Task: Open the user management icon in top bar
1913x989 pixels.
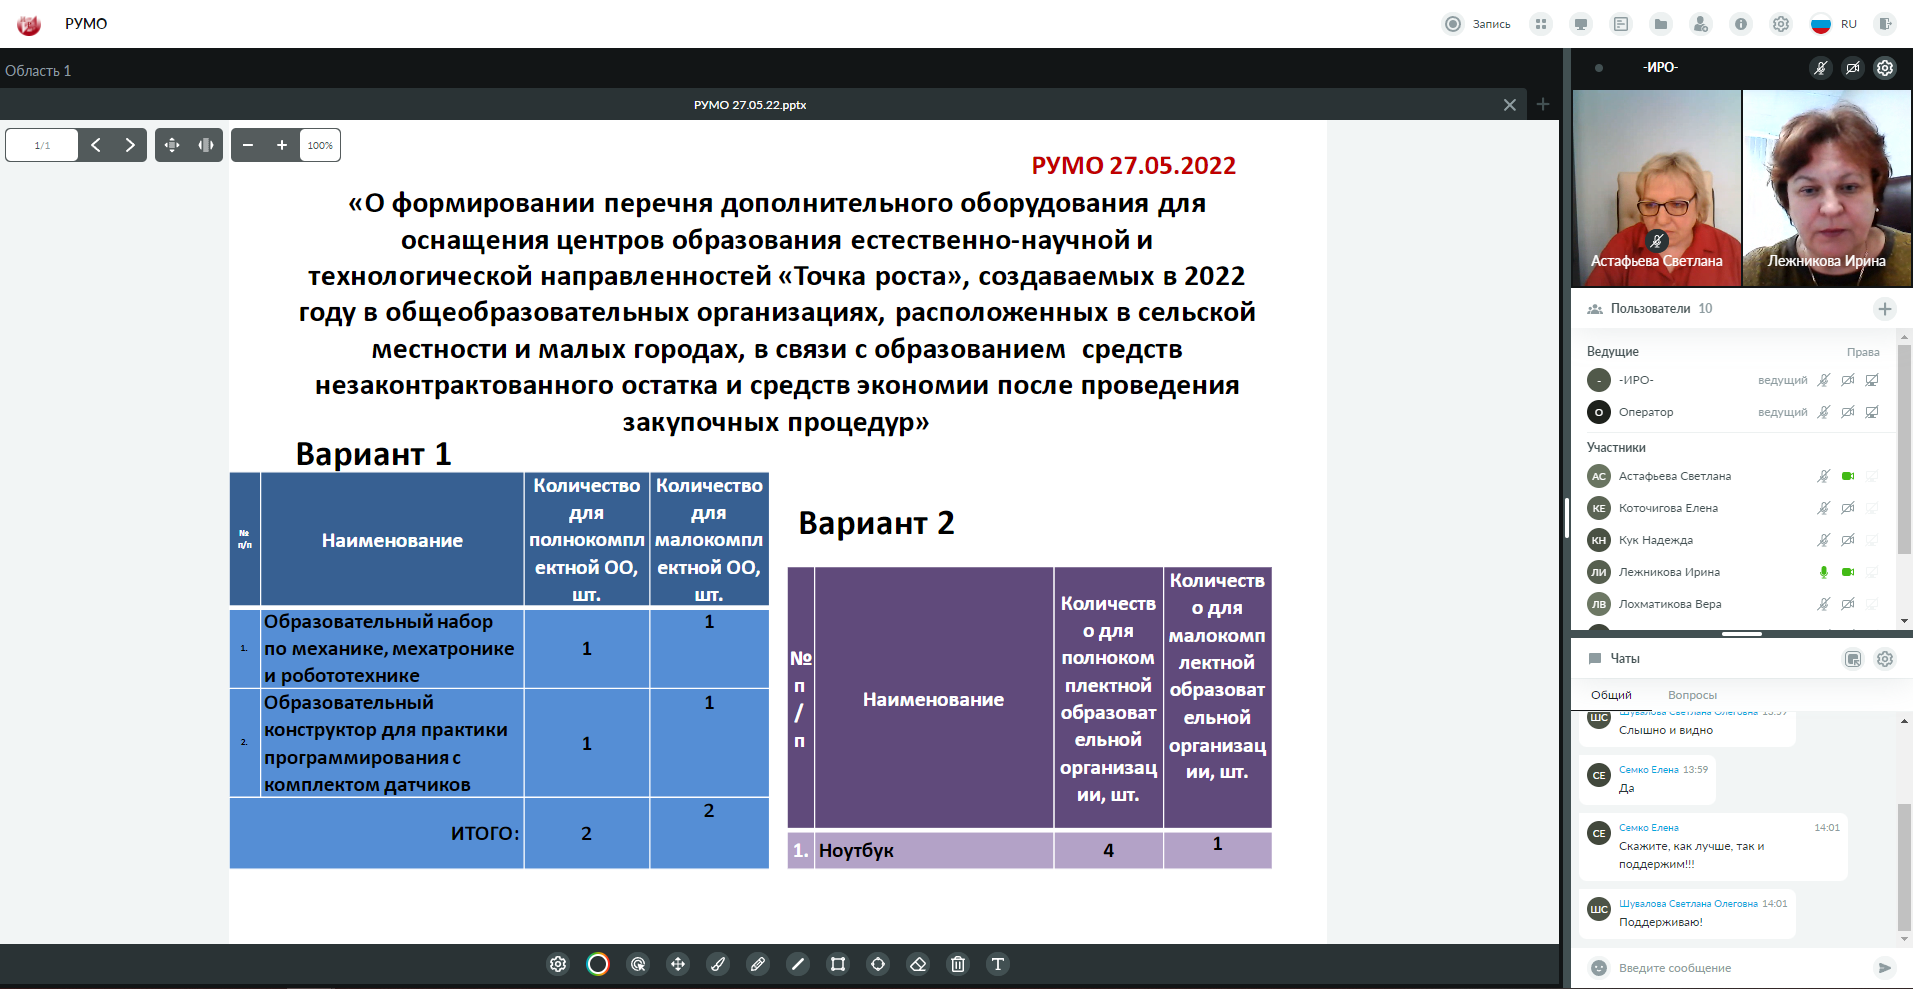Action: [1701, 24]
